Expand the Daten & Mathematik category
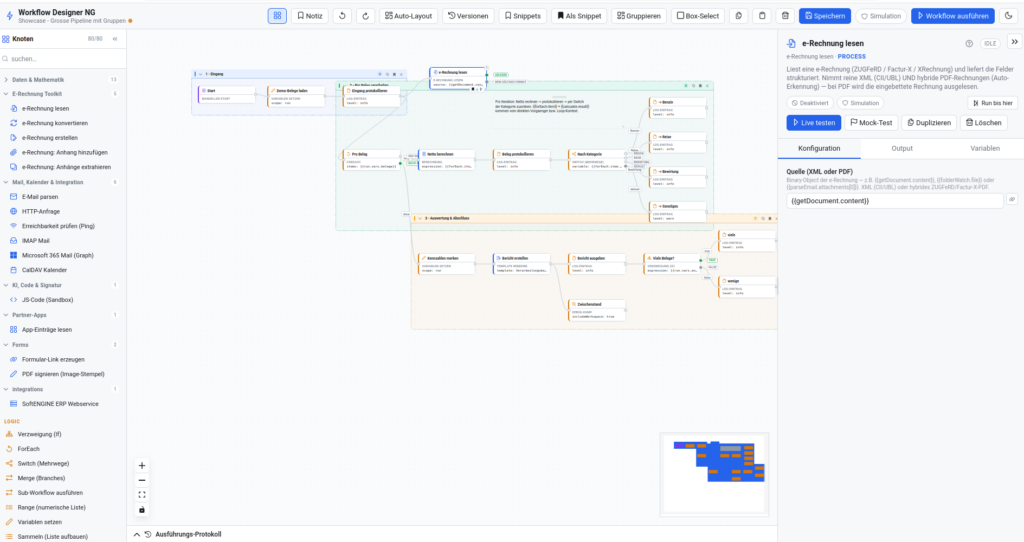This screenshot has height=542, width=1024. click(61, 80)
